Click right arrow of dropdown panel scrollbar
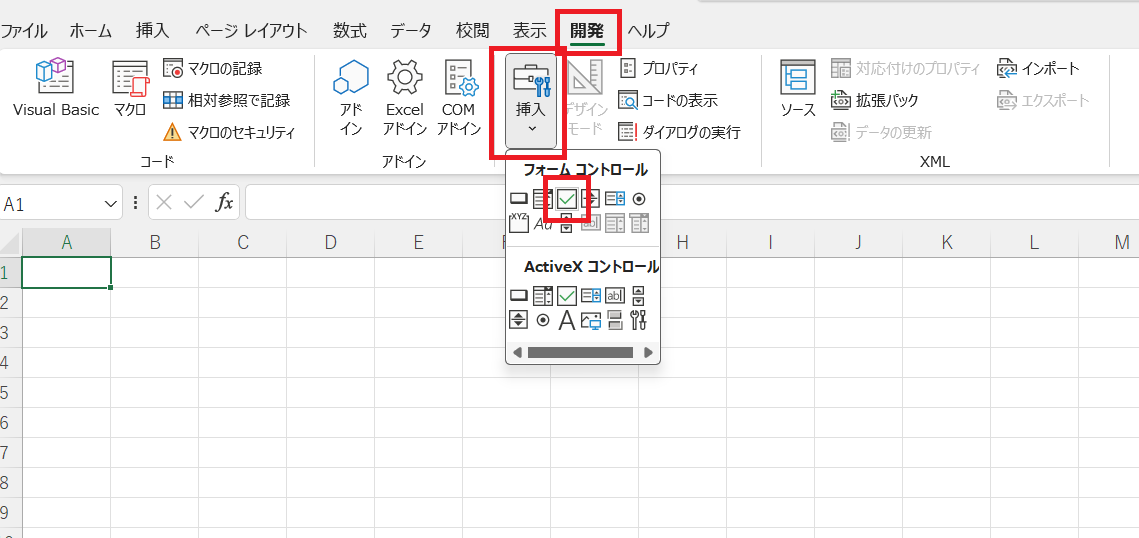The width and height of the screenshot is (1139, 538). (x=649, y=352)
